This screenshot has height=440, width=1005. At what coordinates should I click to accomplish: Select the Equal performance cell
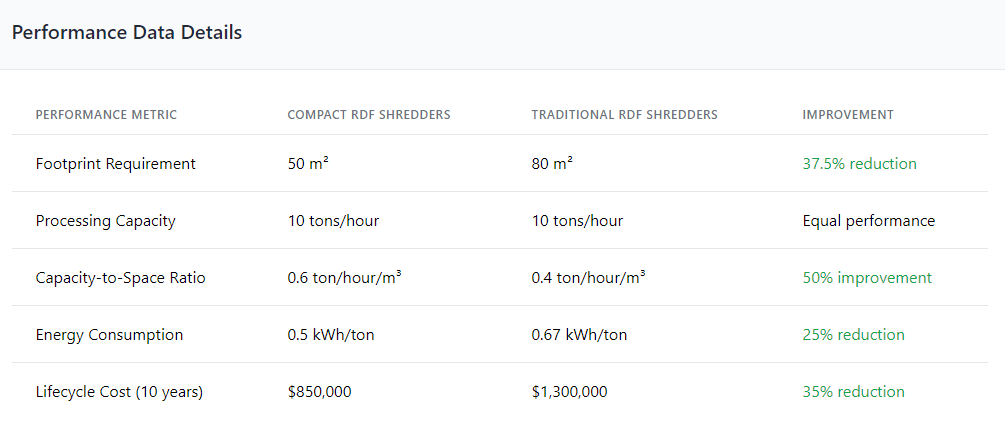point(868,221)
